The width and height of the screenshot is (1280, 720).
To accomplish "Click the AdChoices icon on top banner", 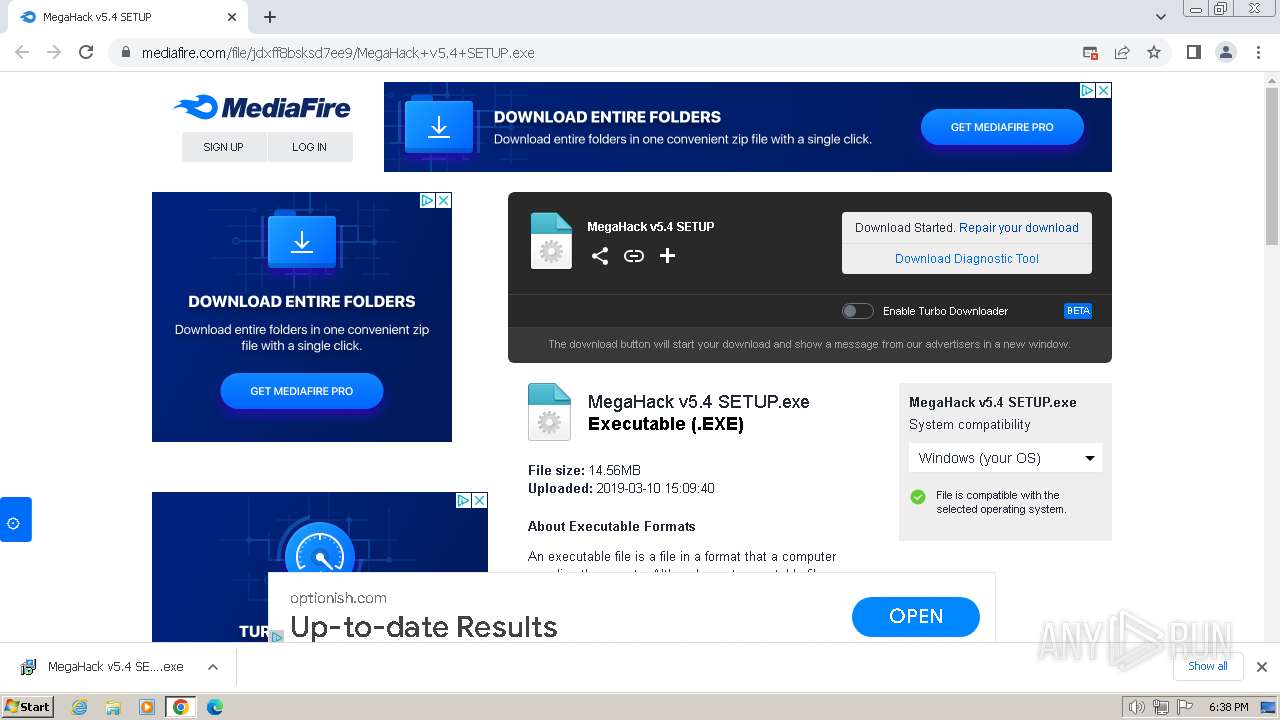I will [1088, 90].
